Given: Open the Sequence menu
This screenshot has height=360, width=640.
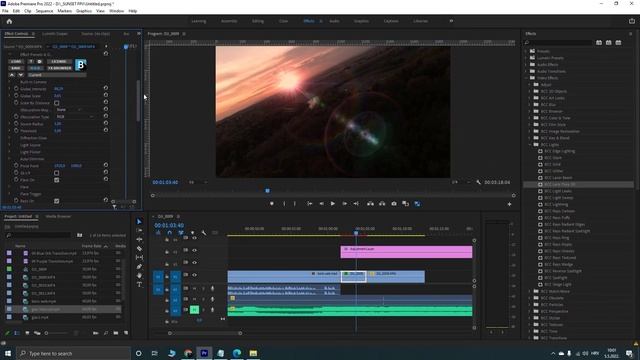Looking at the screenshot, I should point(44,11).
